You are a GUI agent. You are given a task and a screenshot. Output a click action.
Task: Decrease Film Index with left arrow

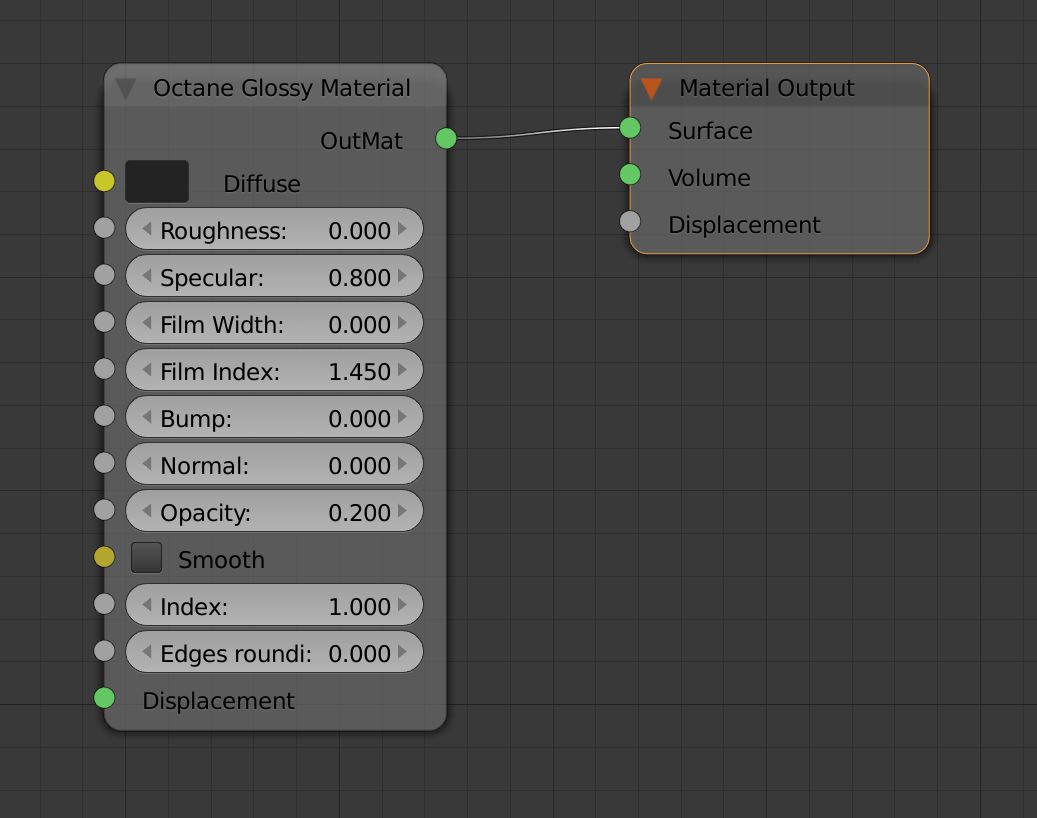(147, 370)
